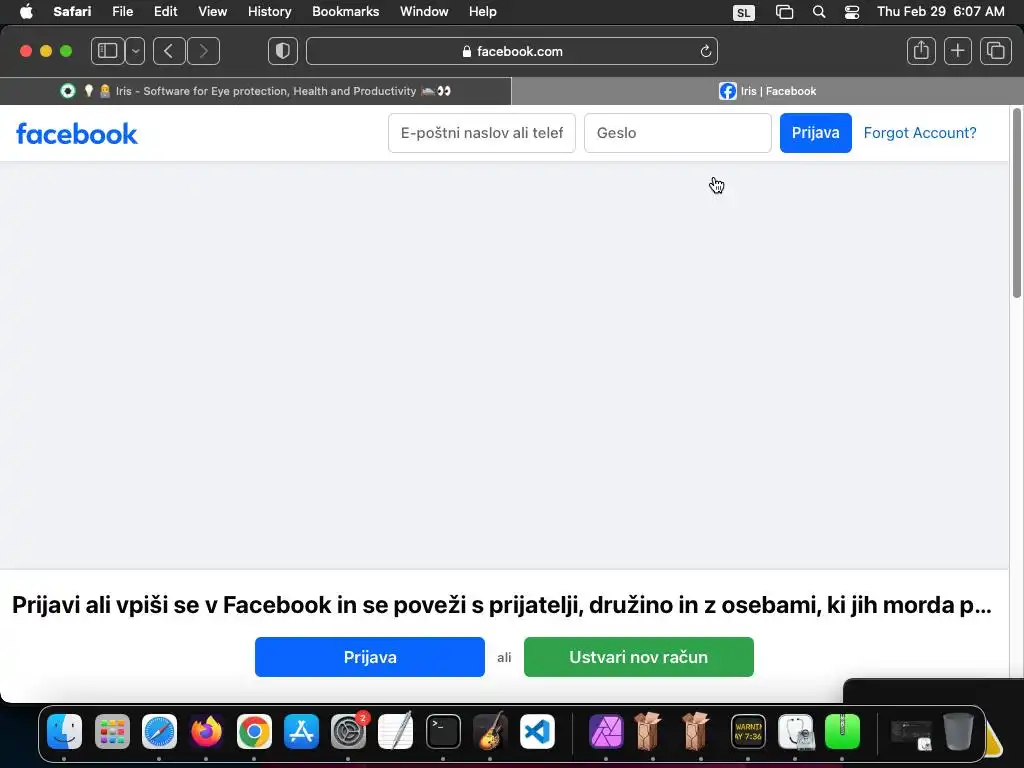Open the Forgot Account? link
The height and width of the screenshot is (768, 1024).
click(920, 133)
